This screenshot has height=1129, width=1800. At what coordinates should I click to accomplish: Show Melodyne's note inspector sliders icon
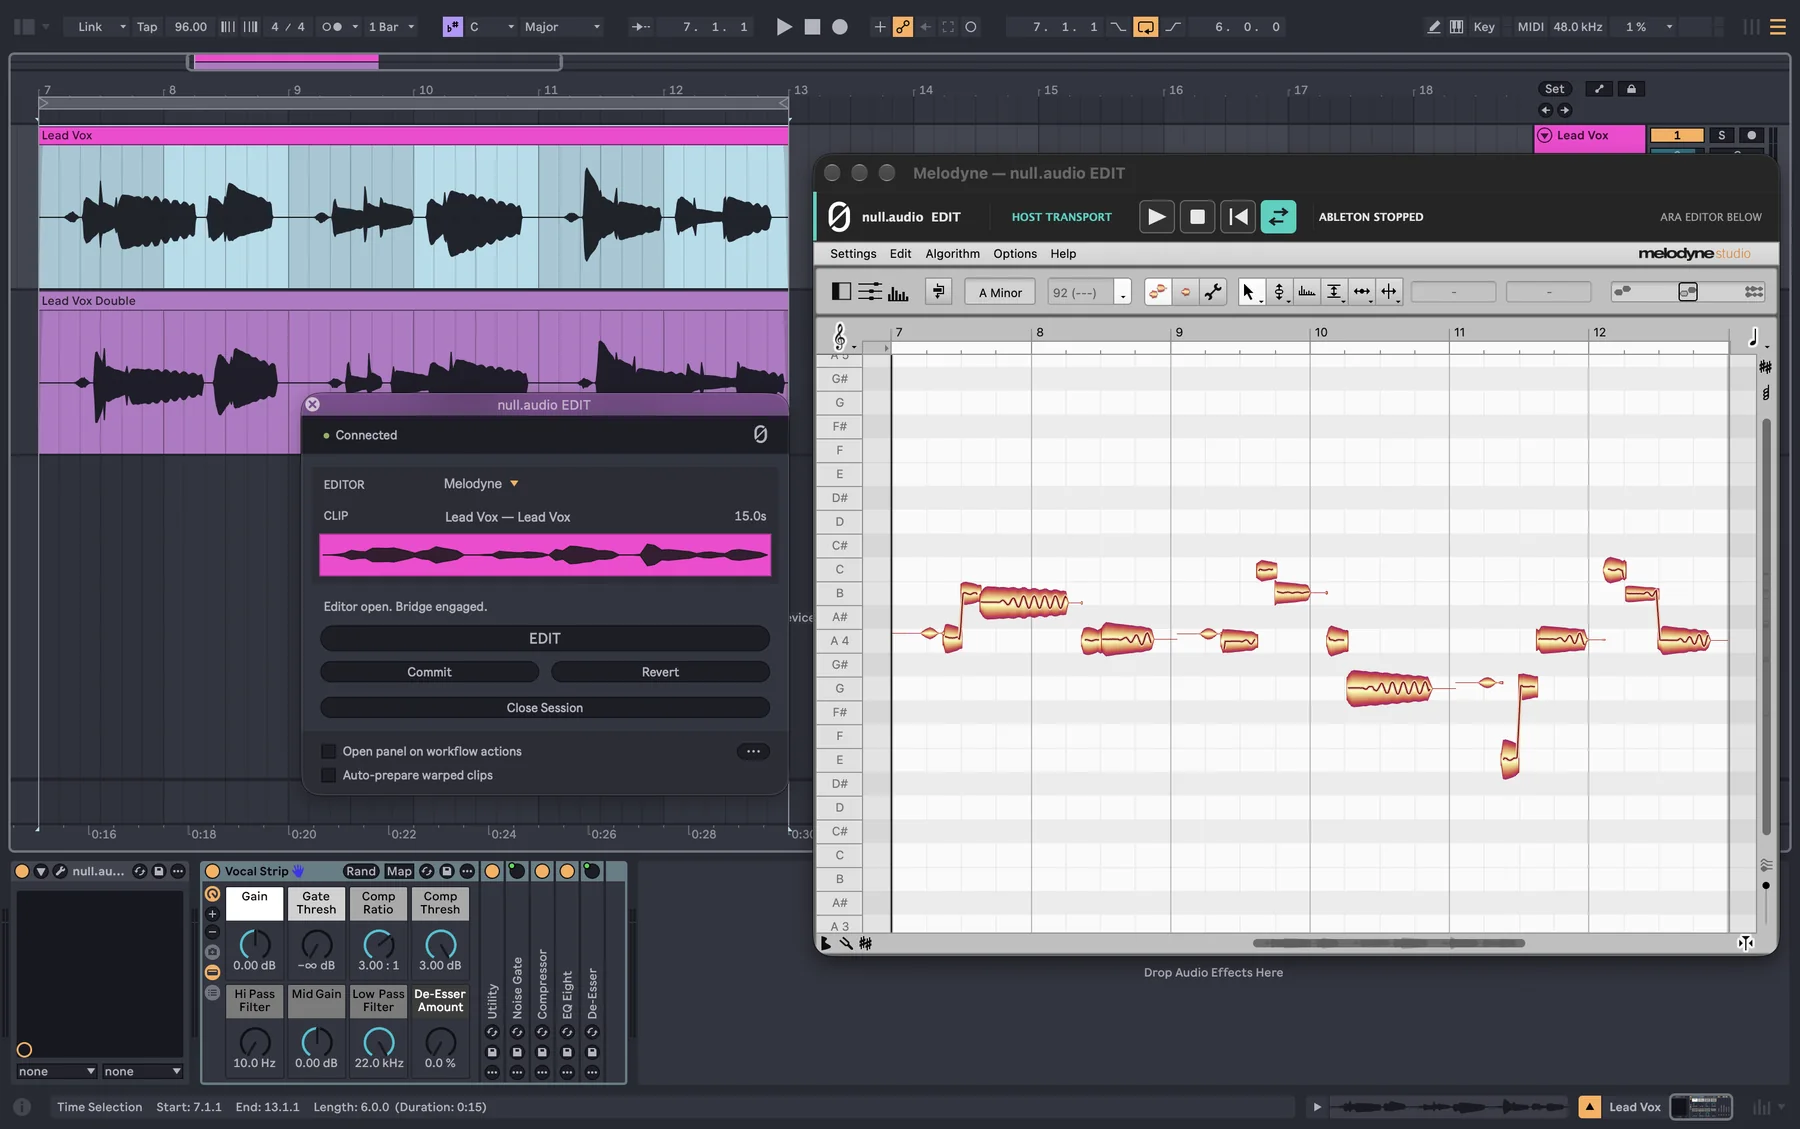click(x=870, y=292)
